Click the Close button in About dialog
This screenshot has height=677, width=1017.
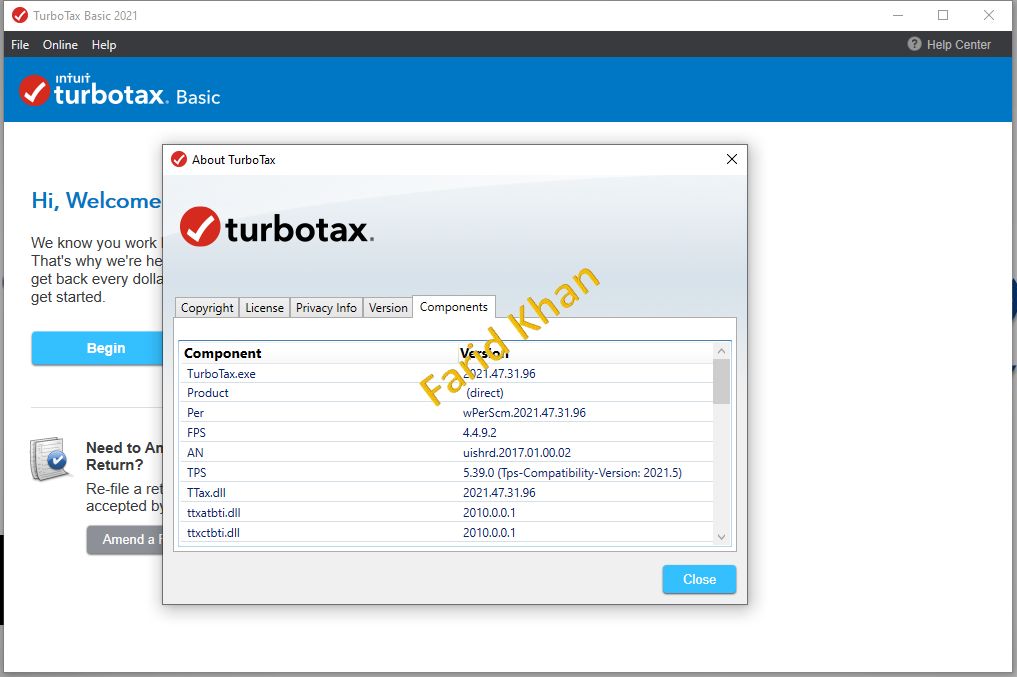coord(699,579)
